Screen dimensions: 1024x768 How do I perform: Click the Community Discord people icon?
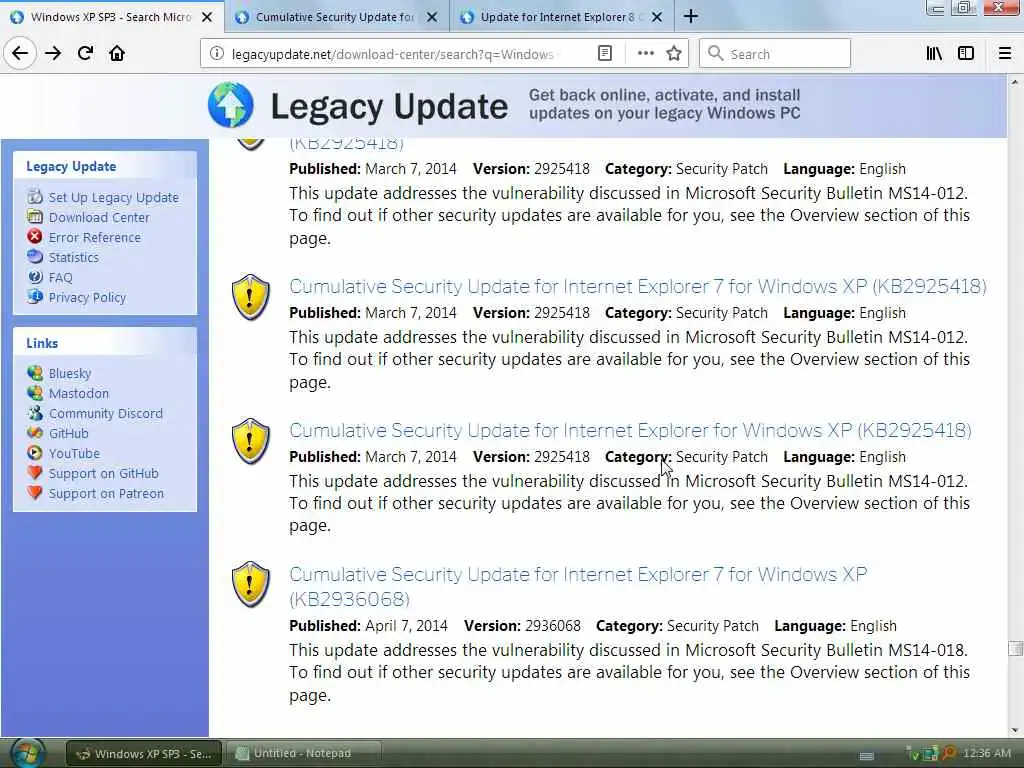(x=35, y=413)
